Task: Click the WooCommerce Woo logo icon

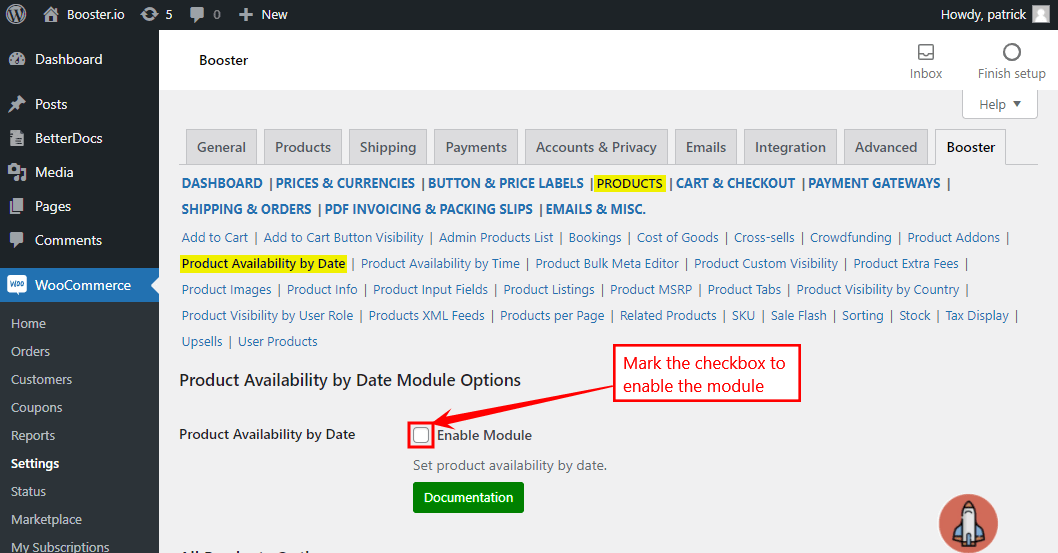Action: [x=18, y=285]
